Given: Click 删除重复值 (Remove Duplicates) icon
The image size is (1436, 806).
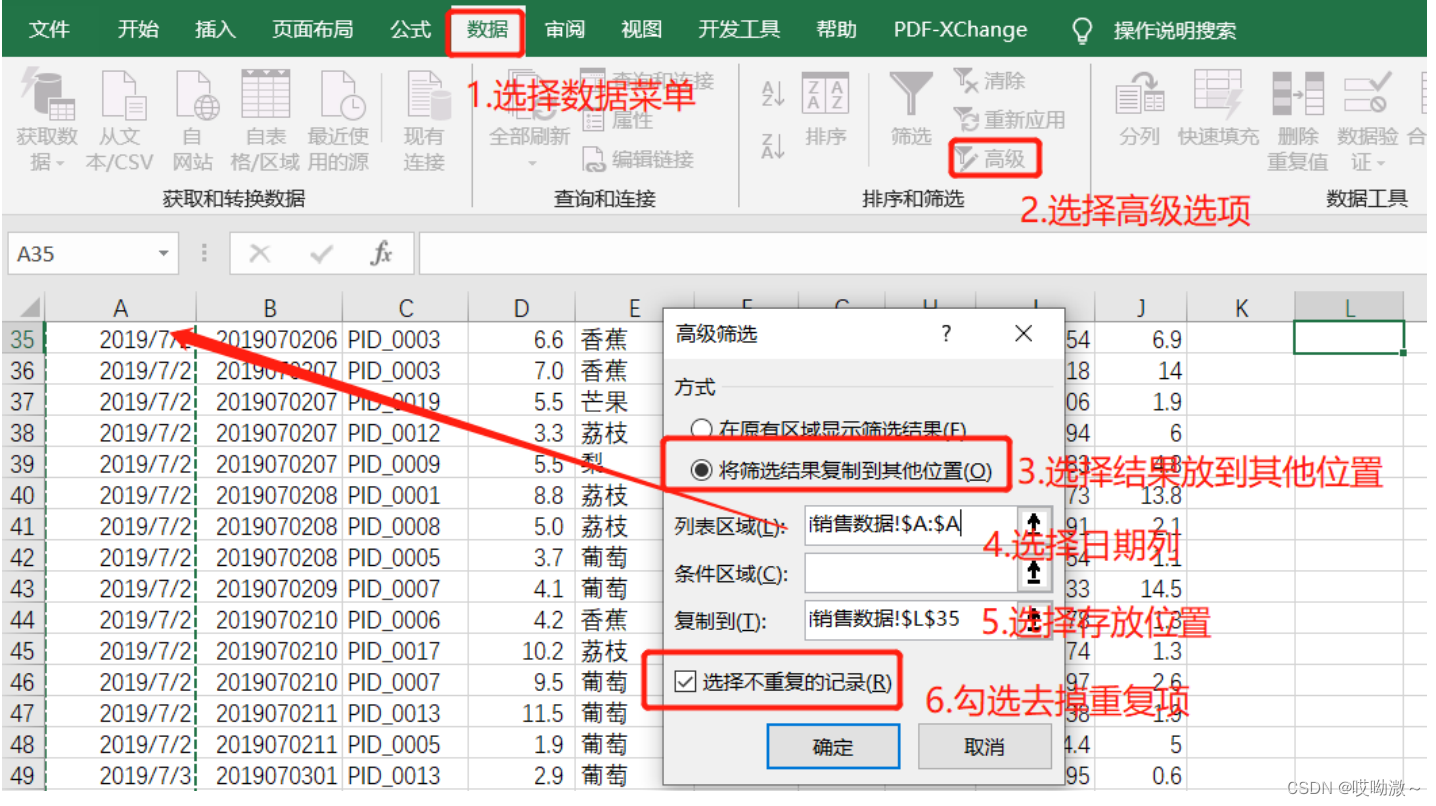Looking at the screenshot, I should [x=1298, y=95].
